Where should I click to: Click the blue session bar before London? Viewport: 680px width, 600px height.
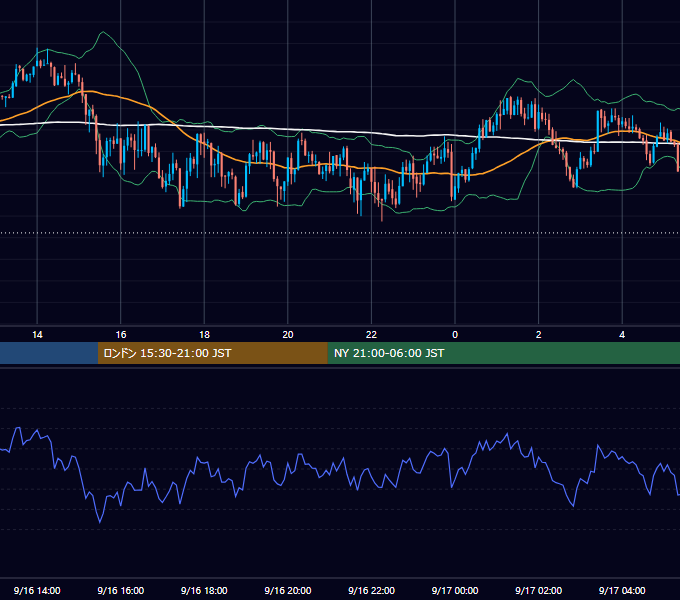tap(49, 353)
